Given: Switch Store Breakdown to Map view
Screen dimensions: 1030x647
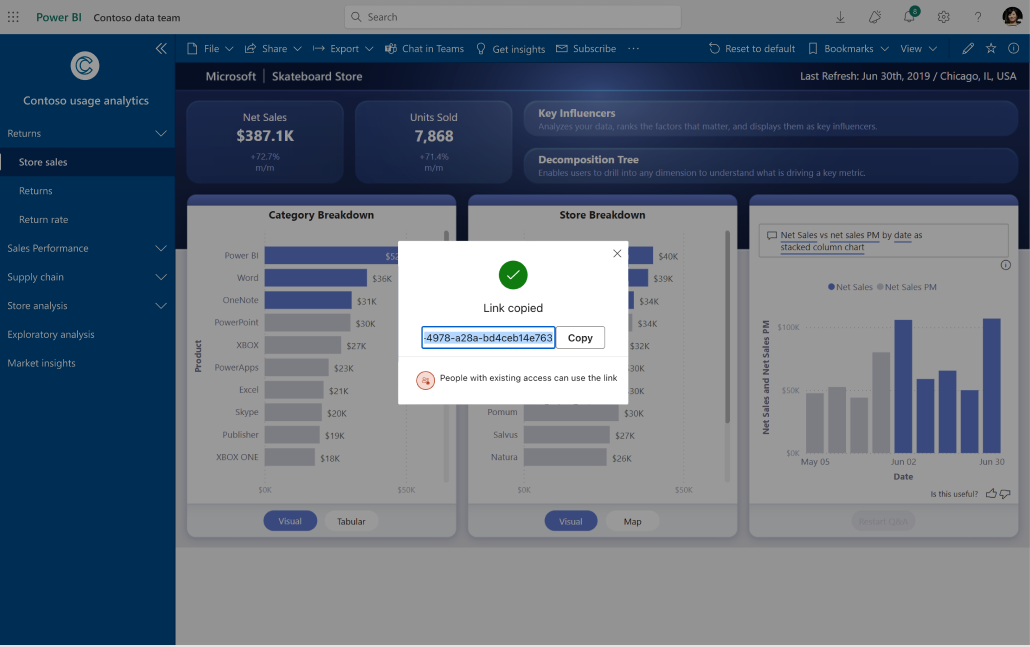Looking at the screenshot, I should tap(632, 521).
